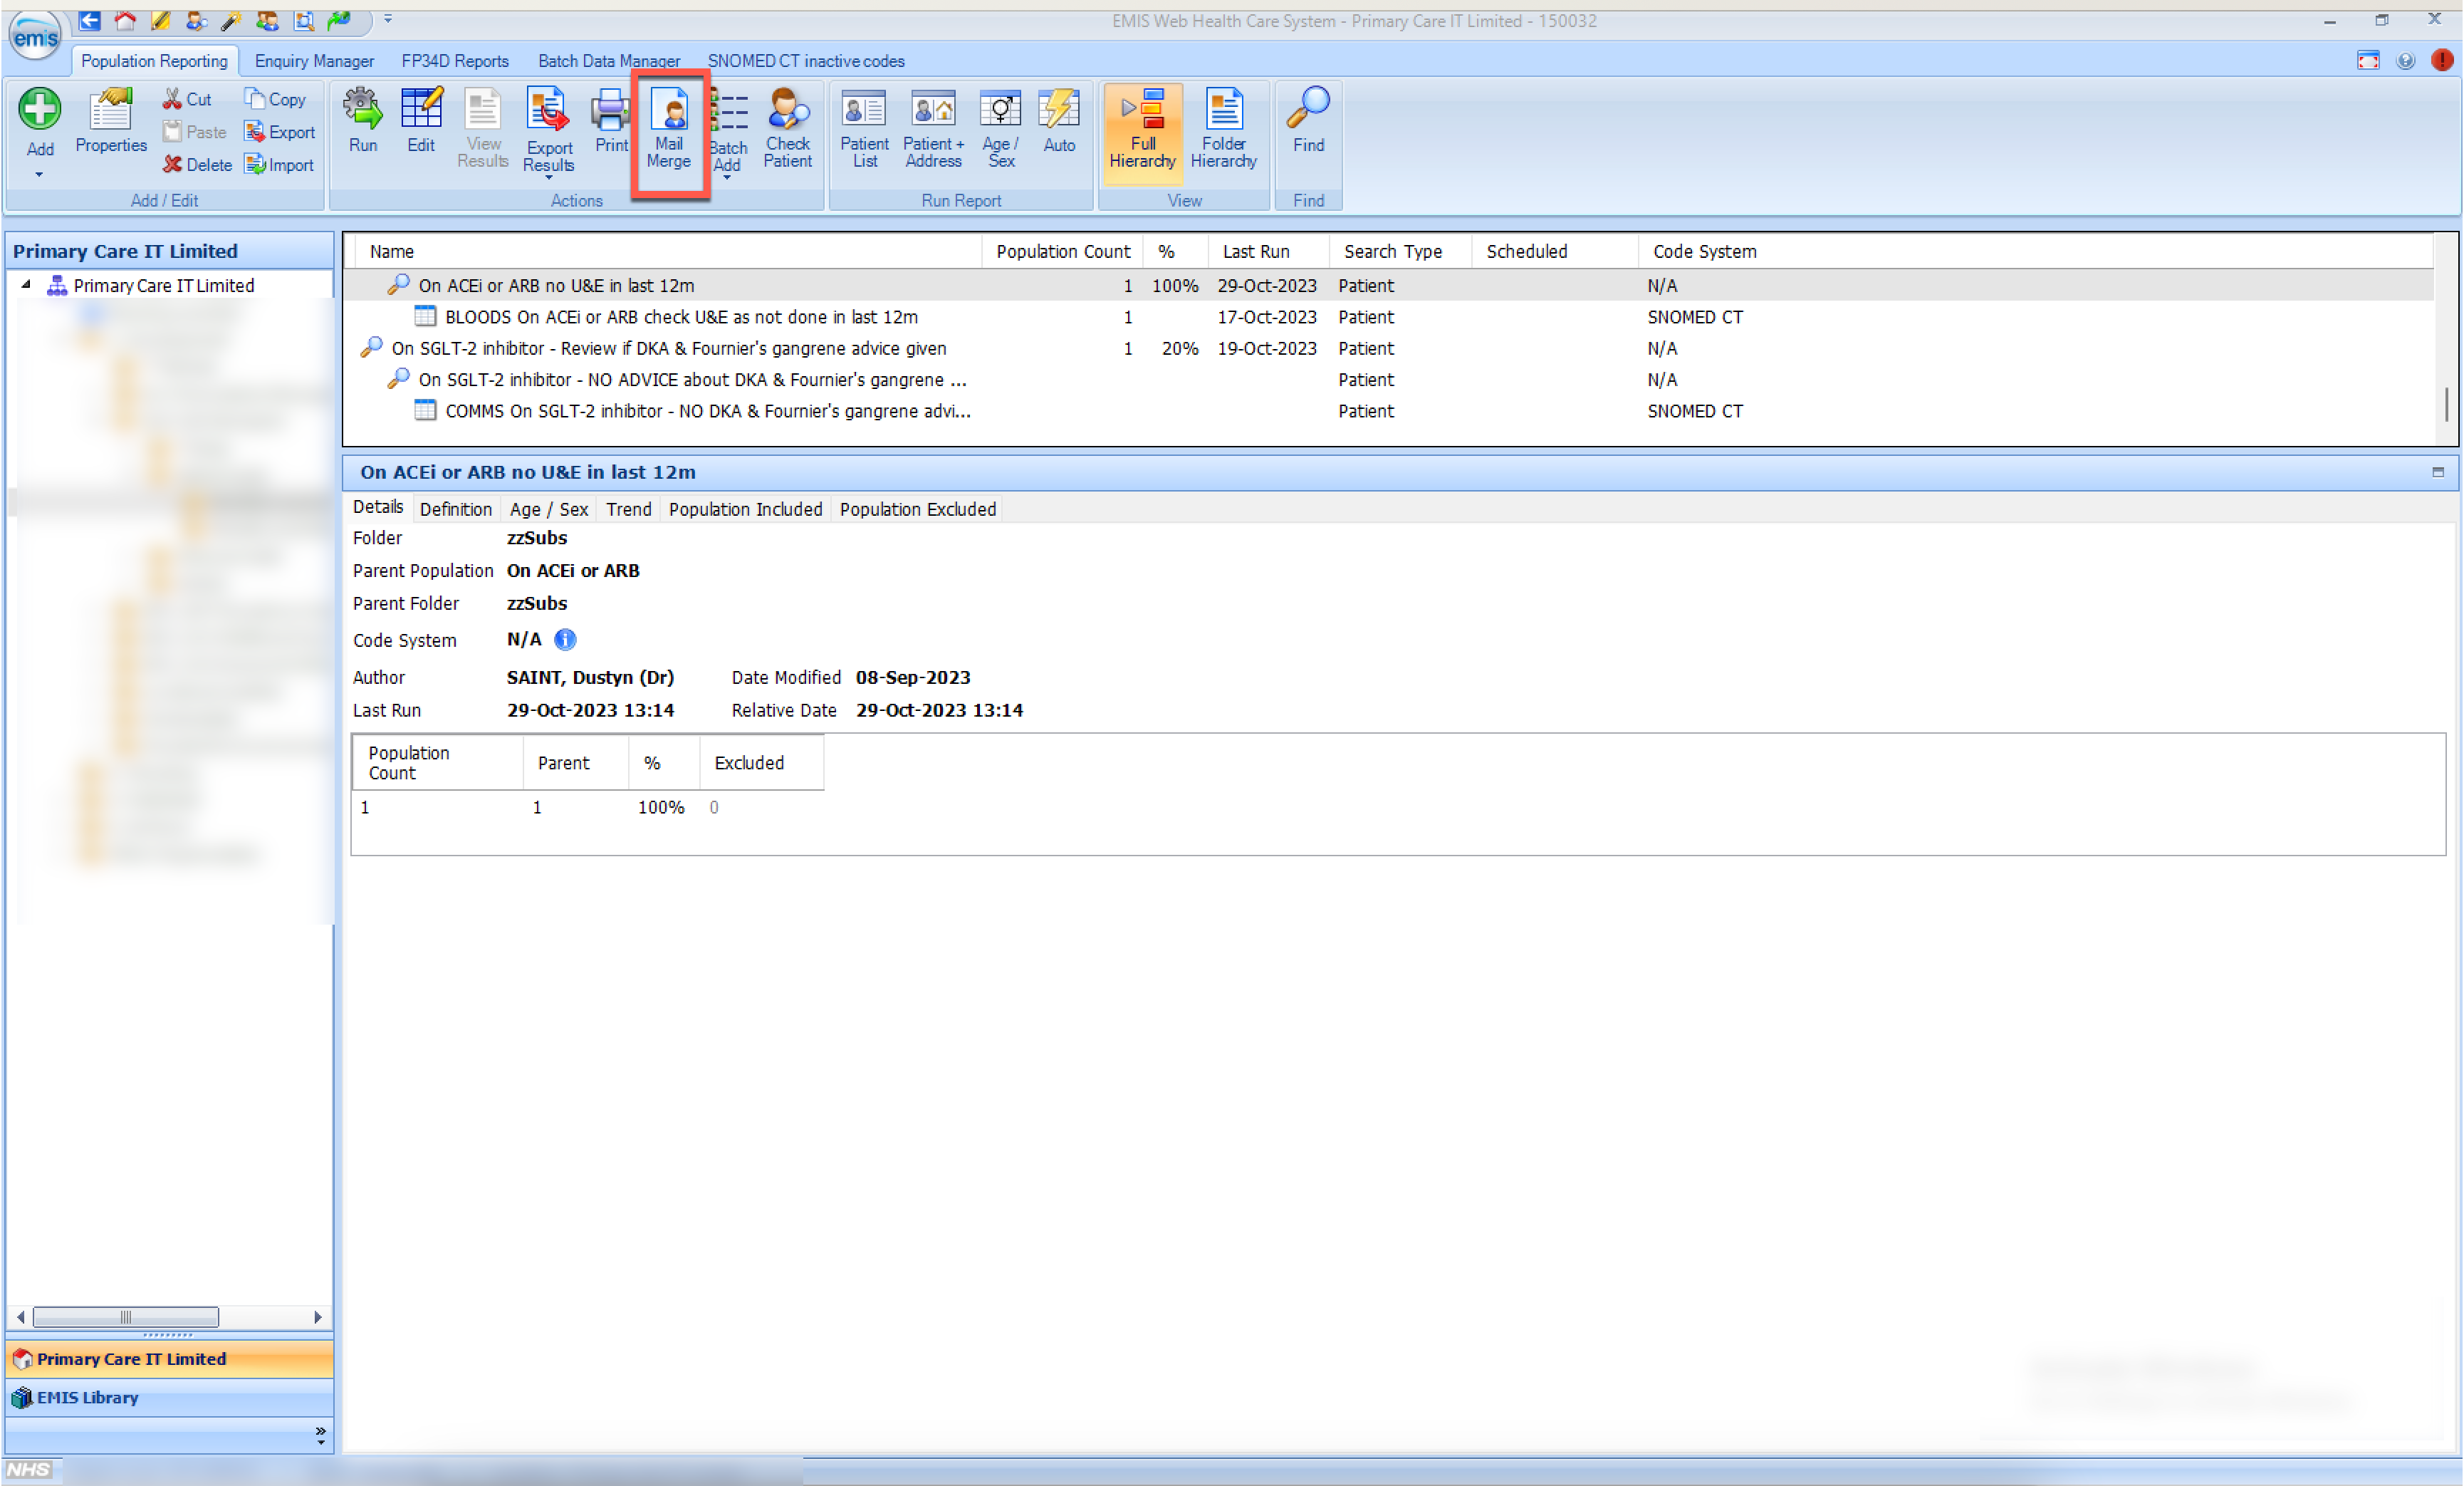This screenshot has height=1486, width=2464.
Task: Run the Age / Sex report
Action: (1000, 128)
